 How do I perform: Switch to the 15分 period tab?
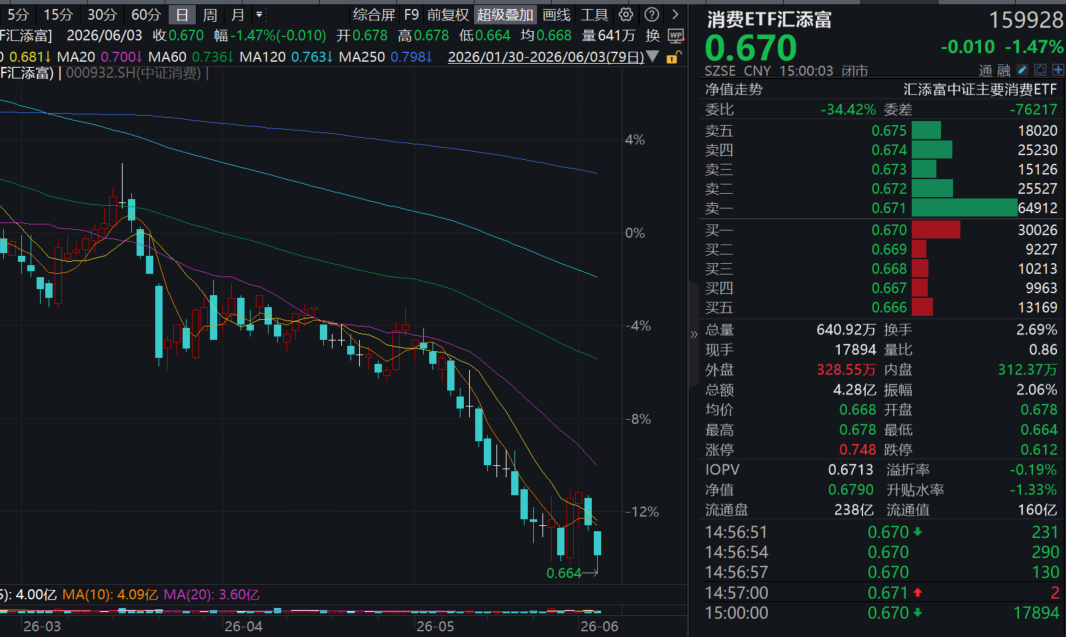pos(58,14)
